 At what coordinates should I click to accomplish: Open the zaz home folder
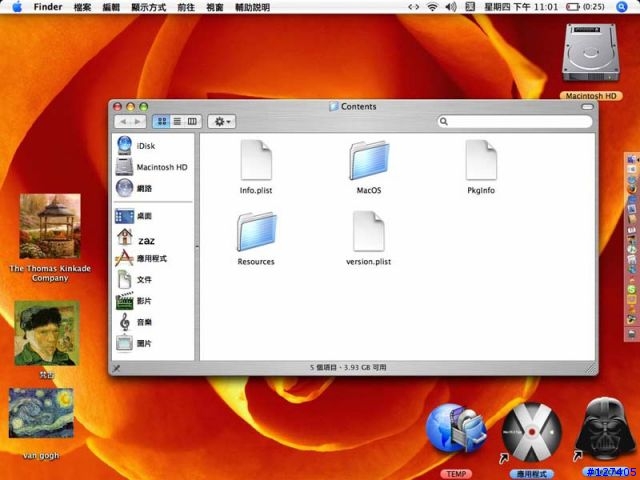pyautogui.click(x=136, y=240)
